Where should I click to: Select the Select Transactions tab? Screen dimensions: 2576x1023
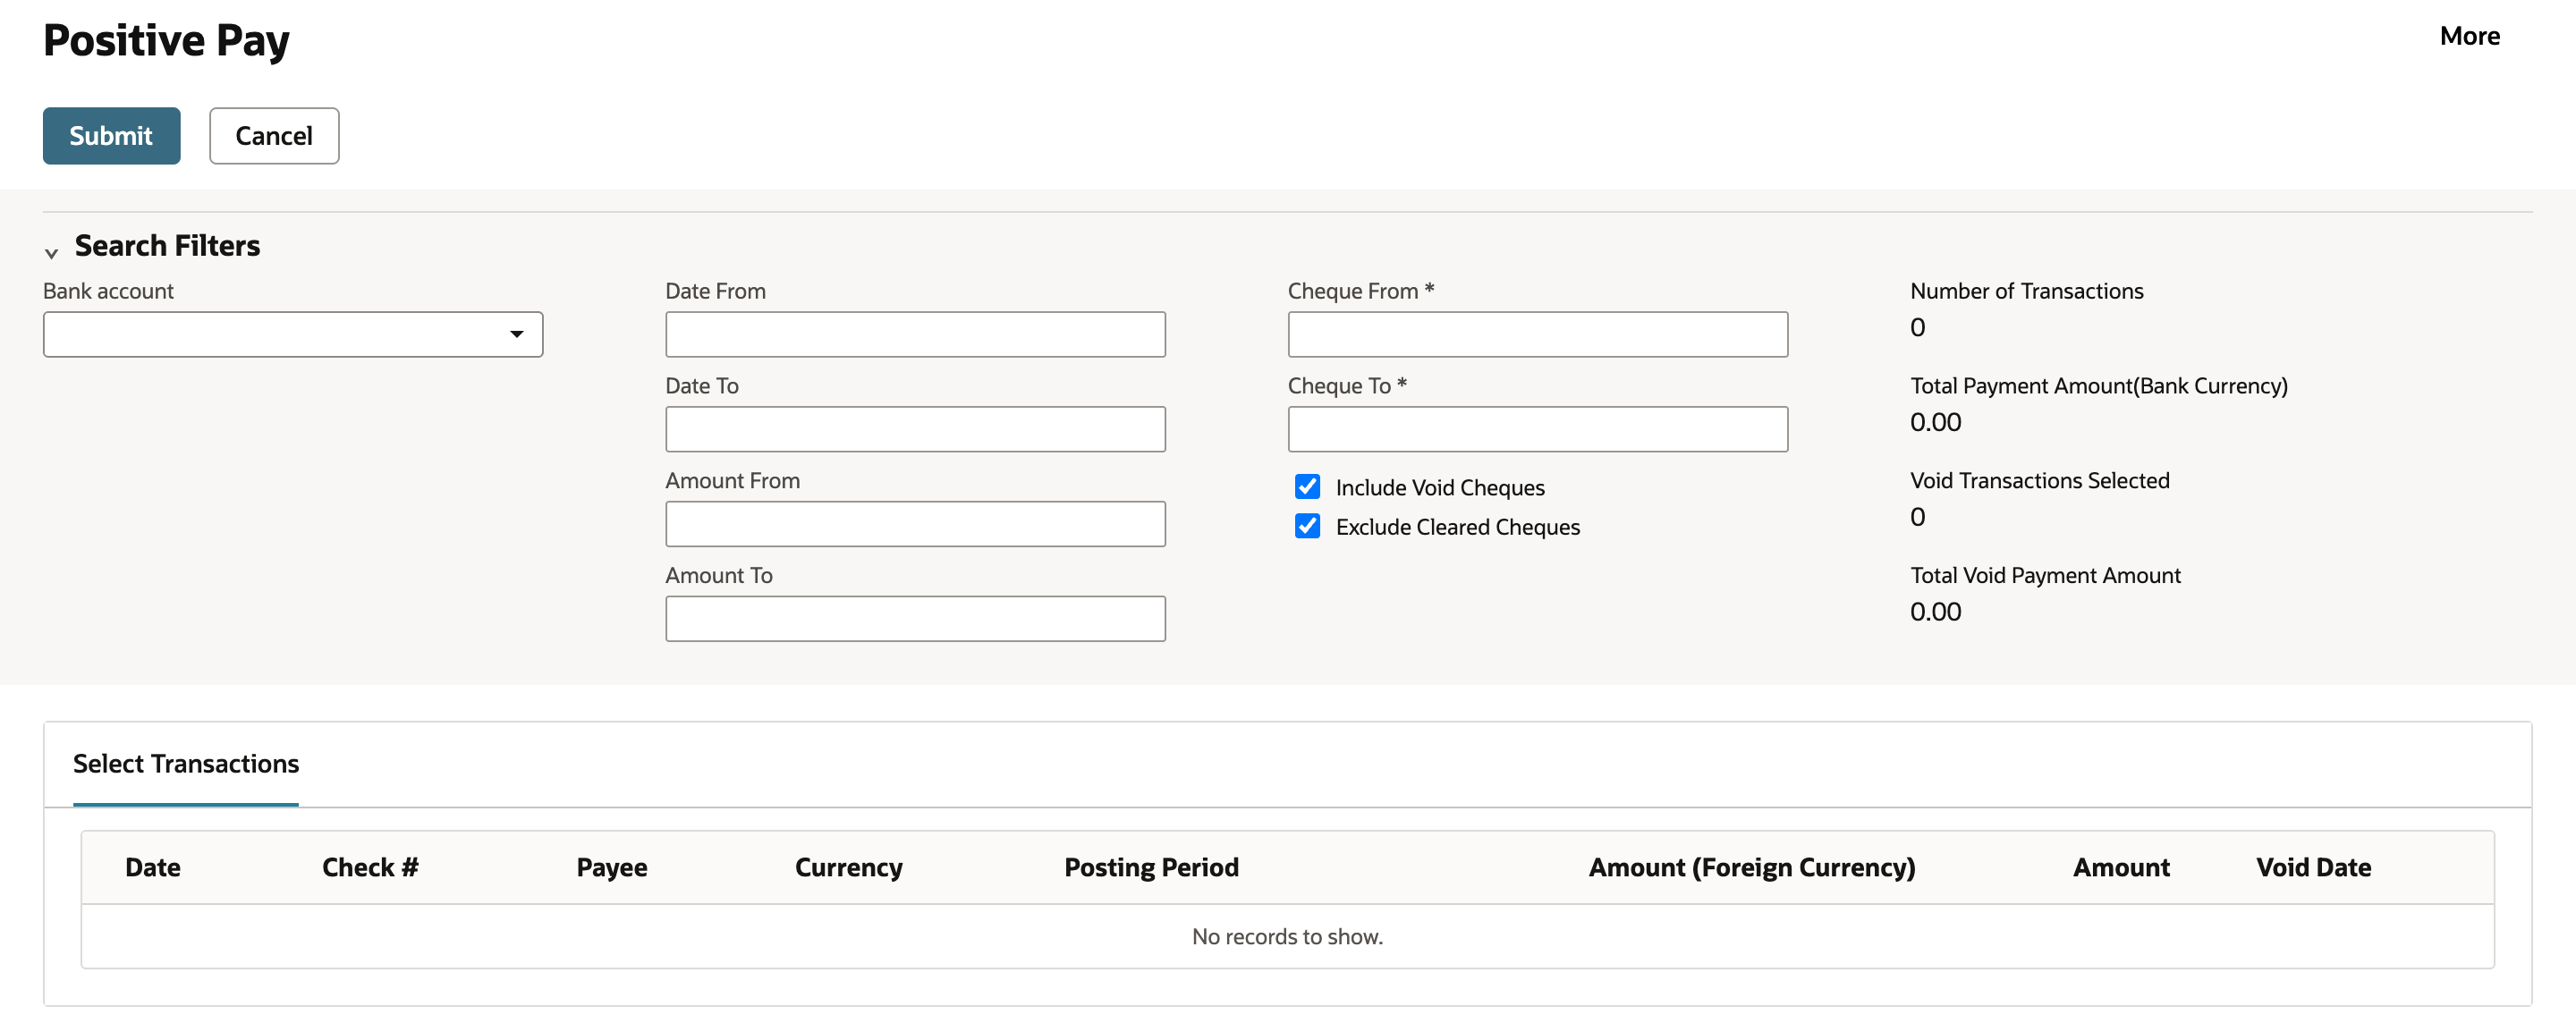pyautogui.click(x=186, y=764)
